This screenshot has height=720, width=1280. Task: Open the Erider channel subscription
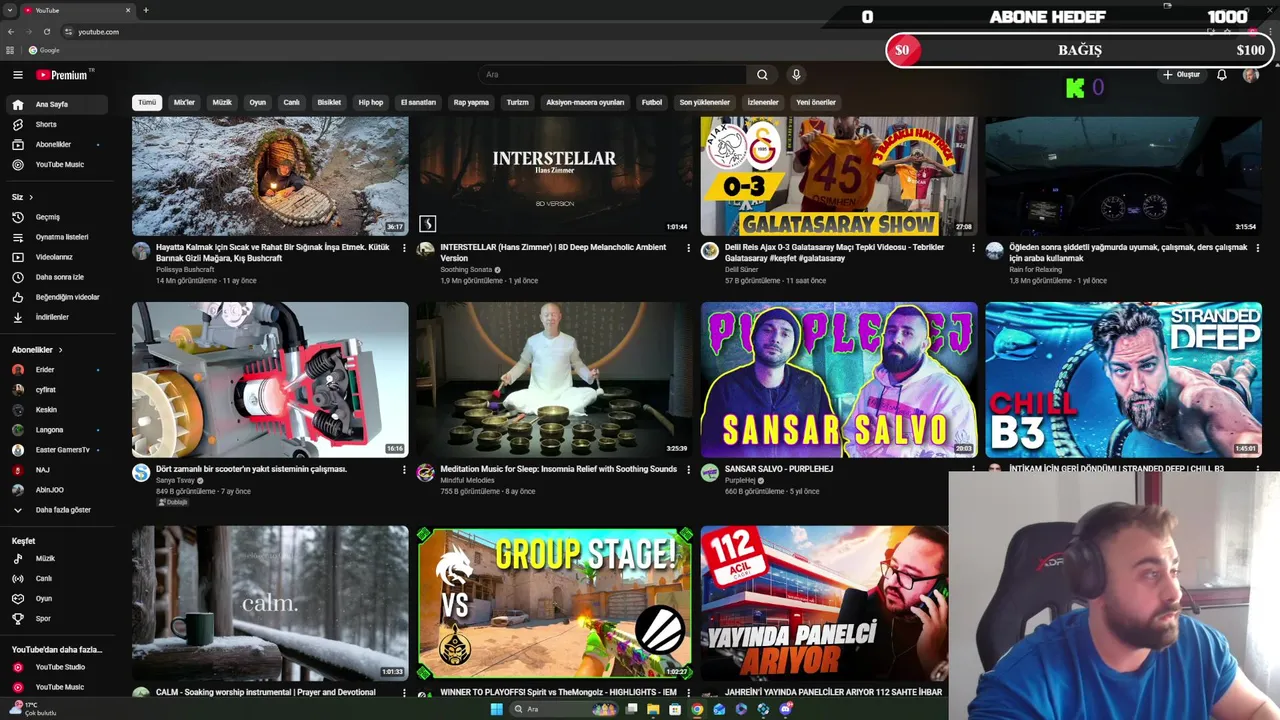pyautogui.click(x=56, y=370)
